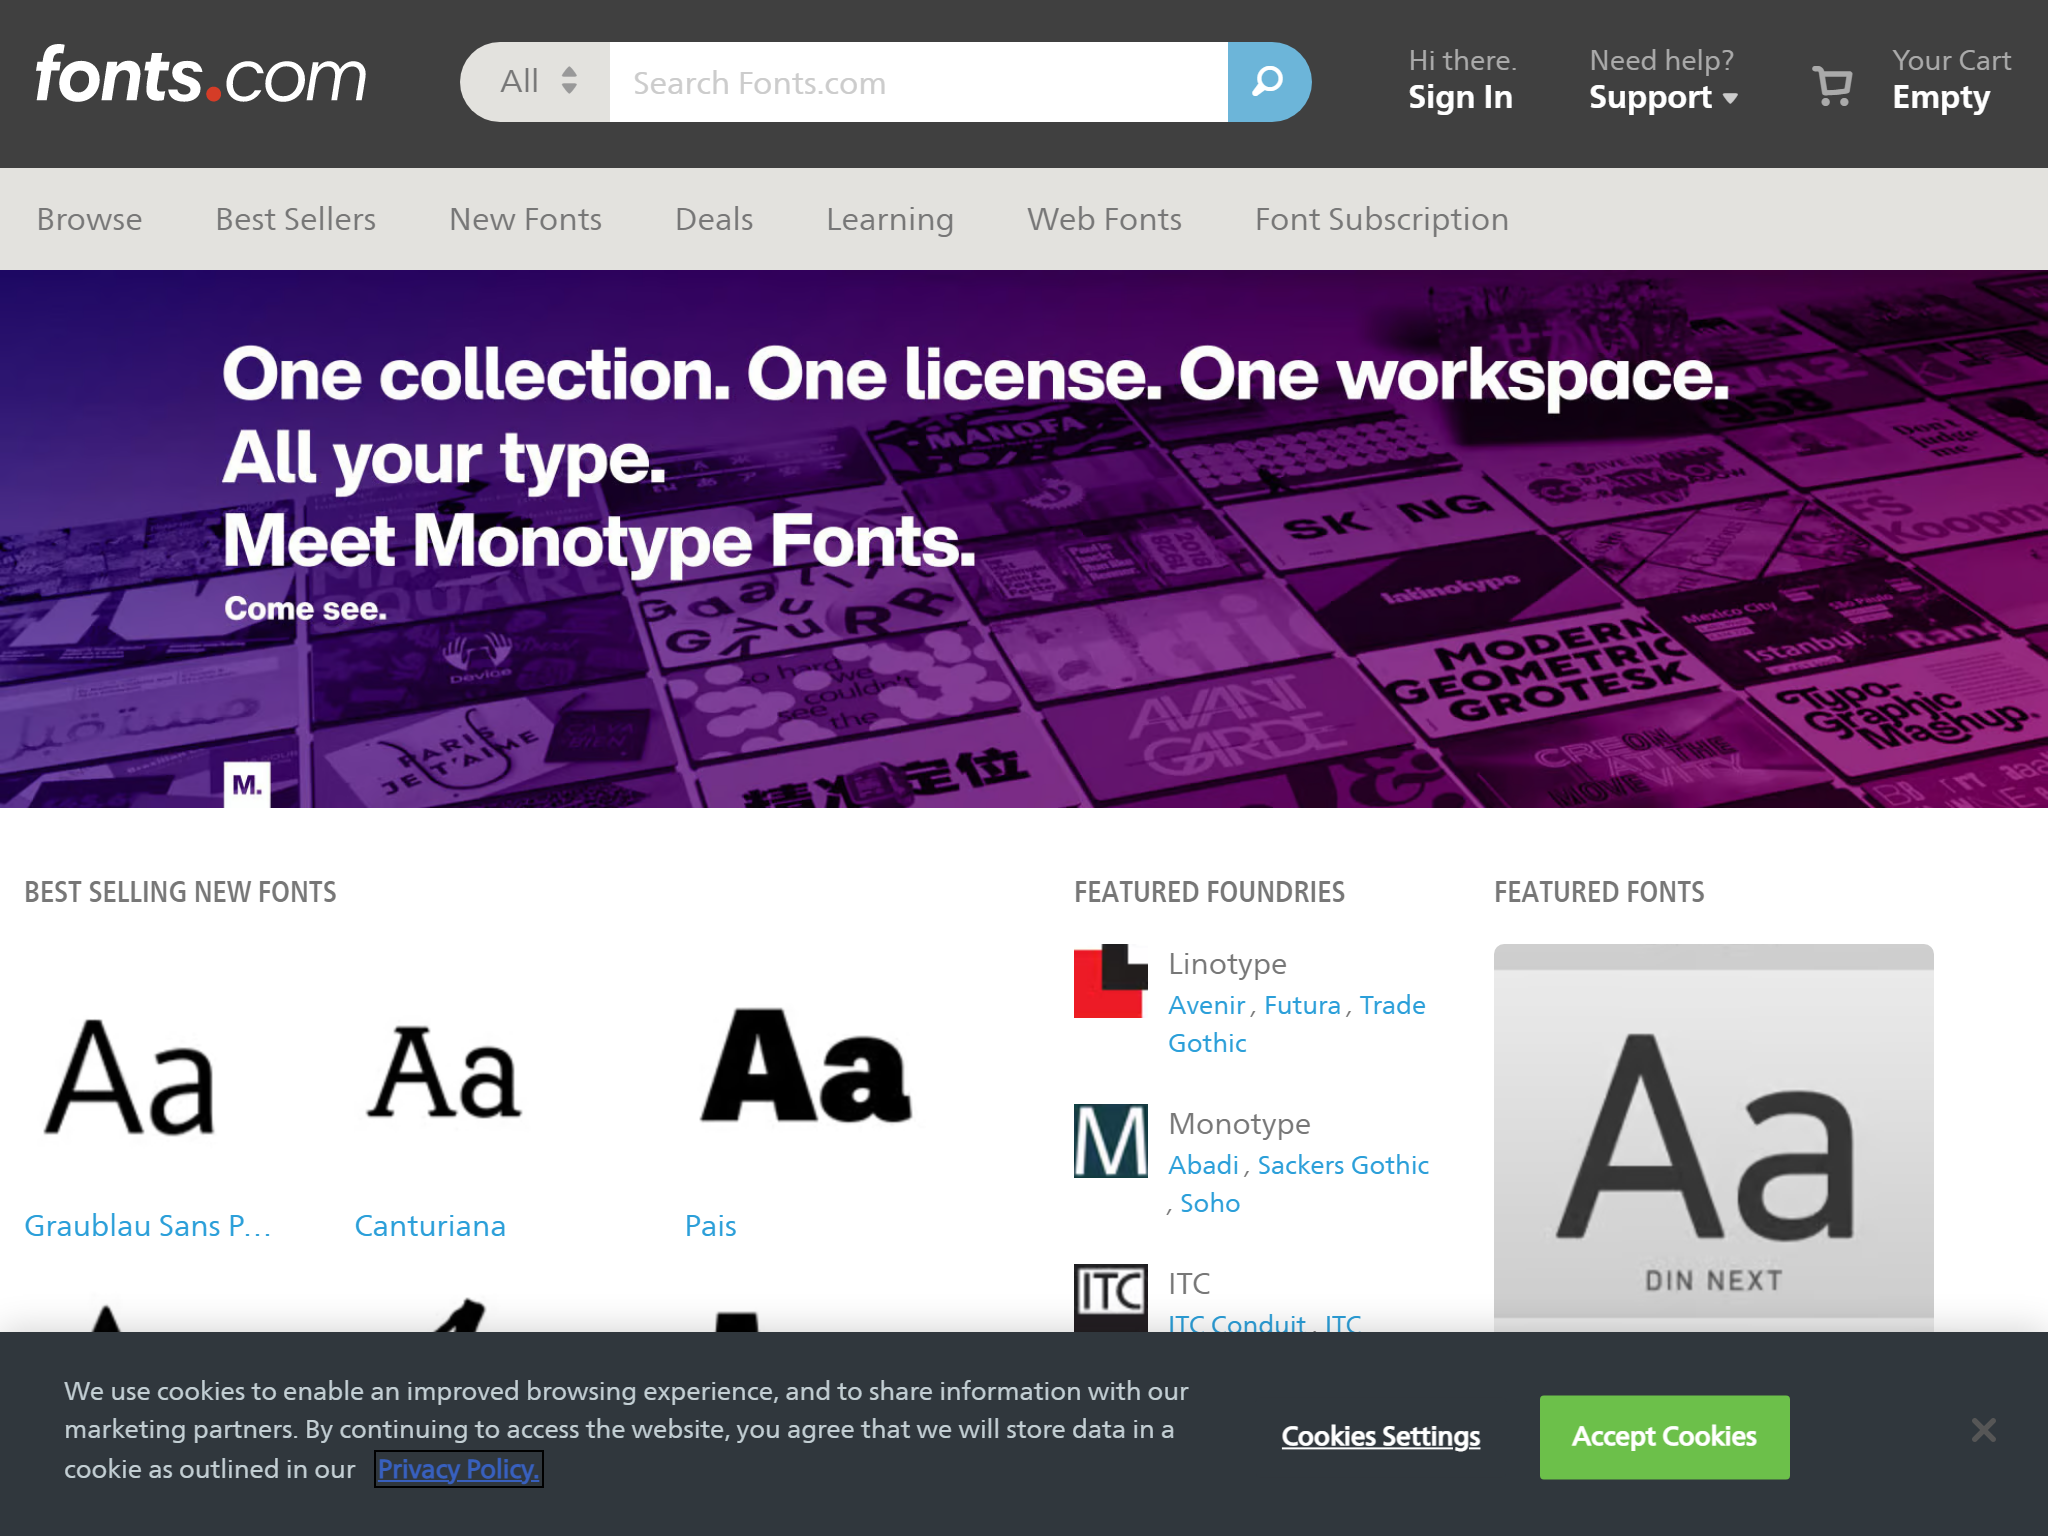The image size is (2048, 1536).
Task: Go to Font Subscription
Action: 1382,219
